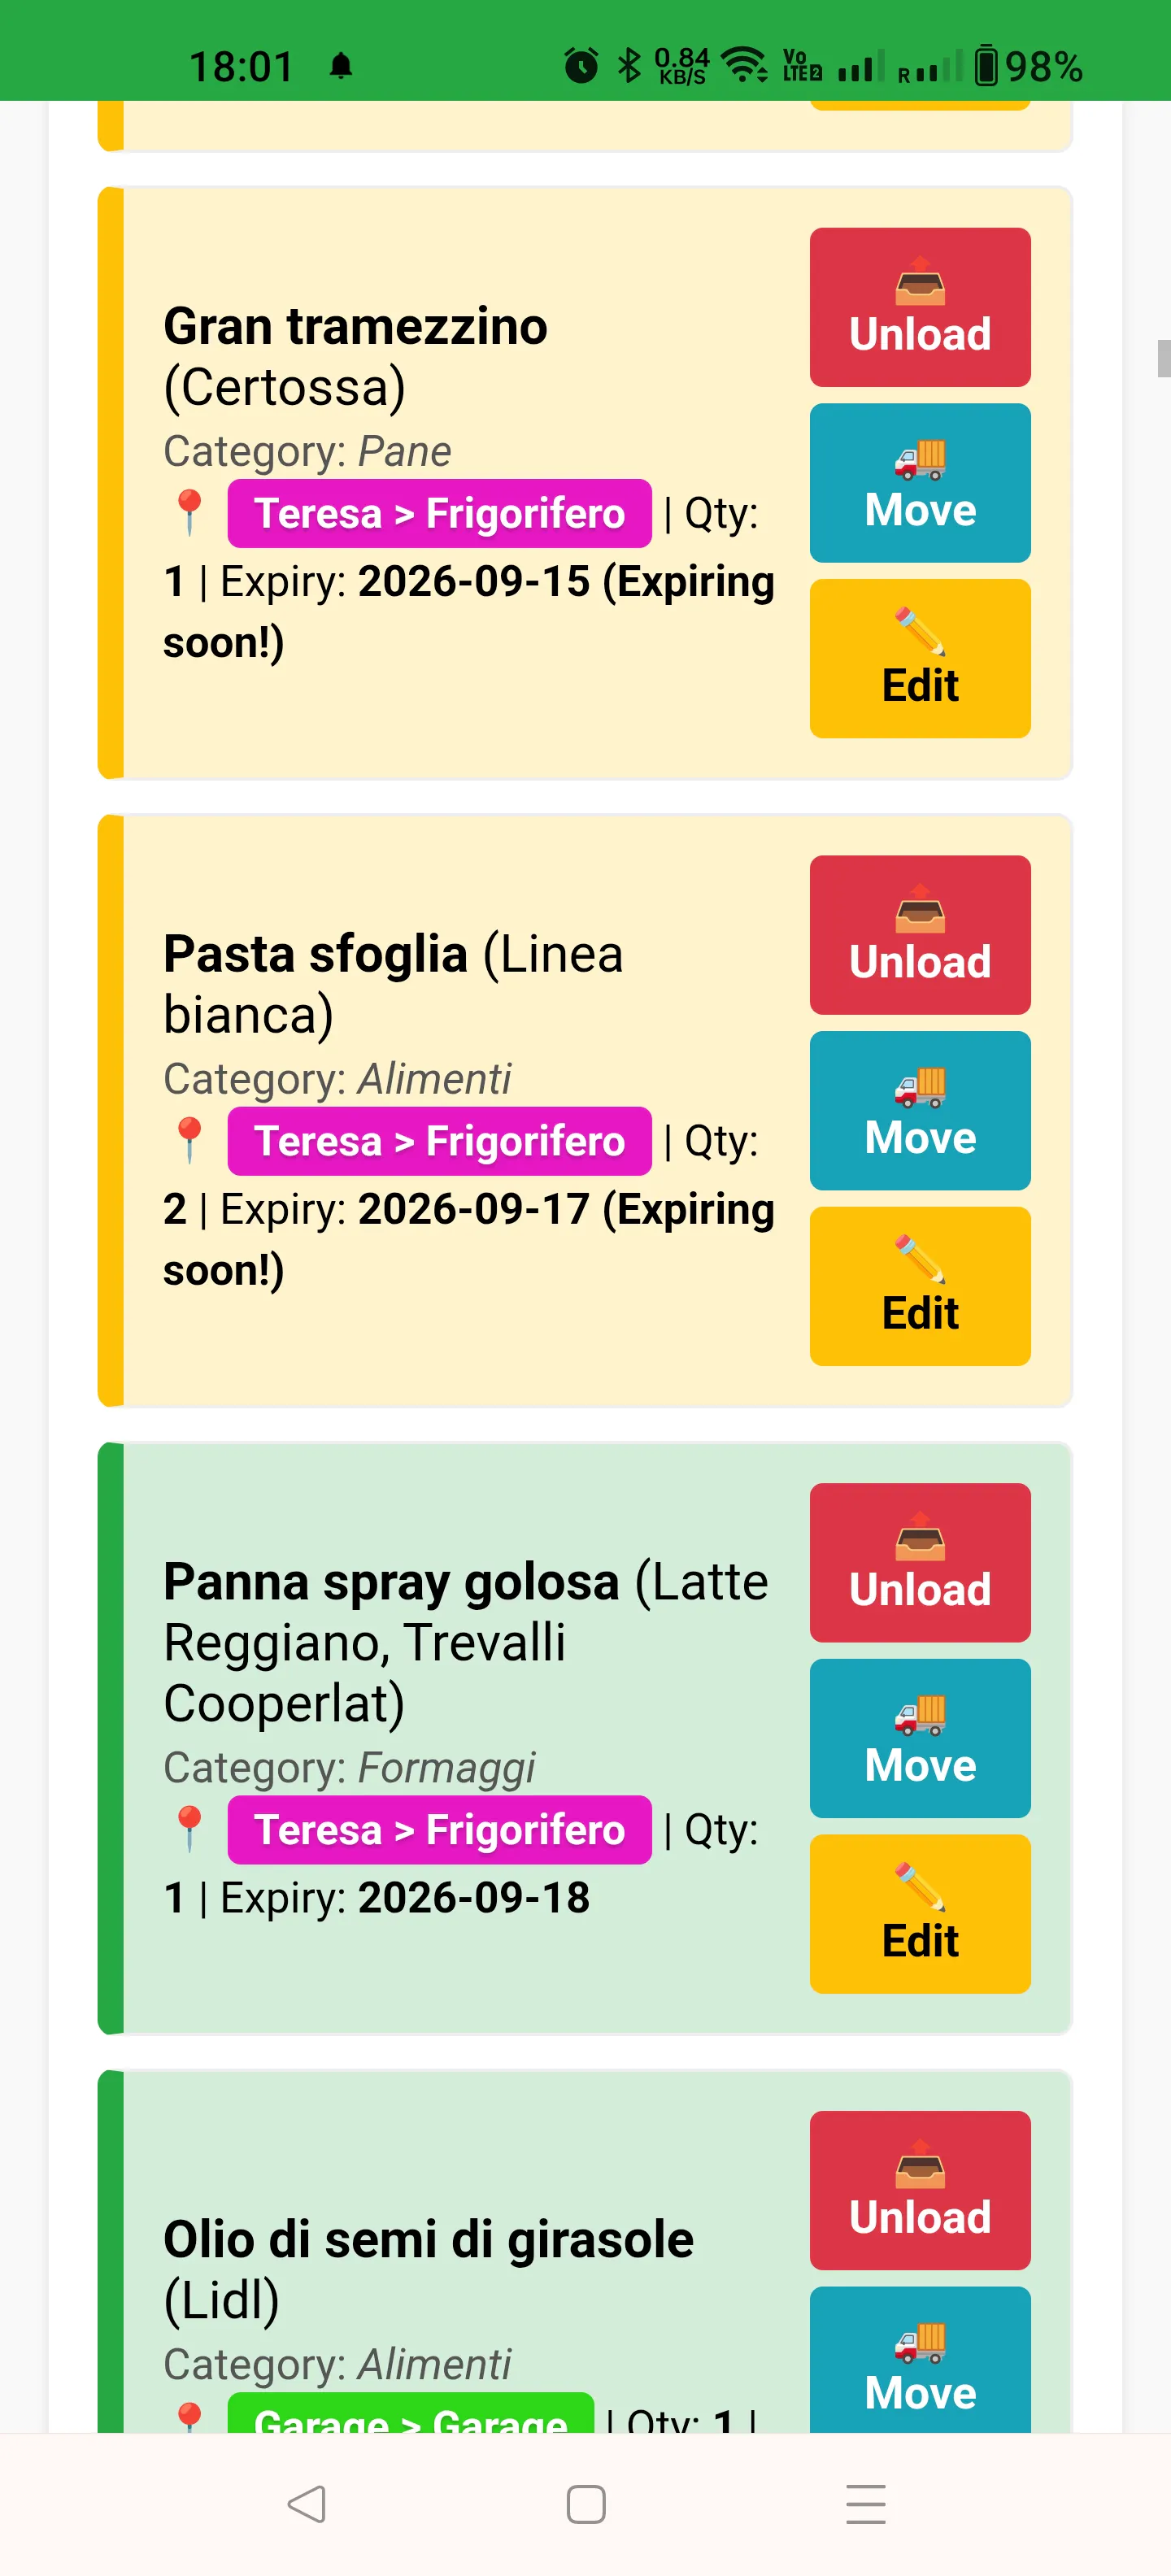Edit the Pasta sfoglia entry
This screenshot has height=2576, width=1171.
[x=920, y=1287]
